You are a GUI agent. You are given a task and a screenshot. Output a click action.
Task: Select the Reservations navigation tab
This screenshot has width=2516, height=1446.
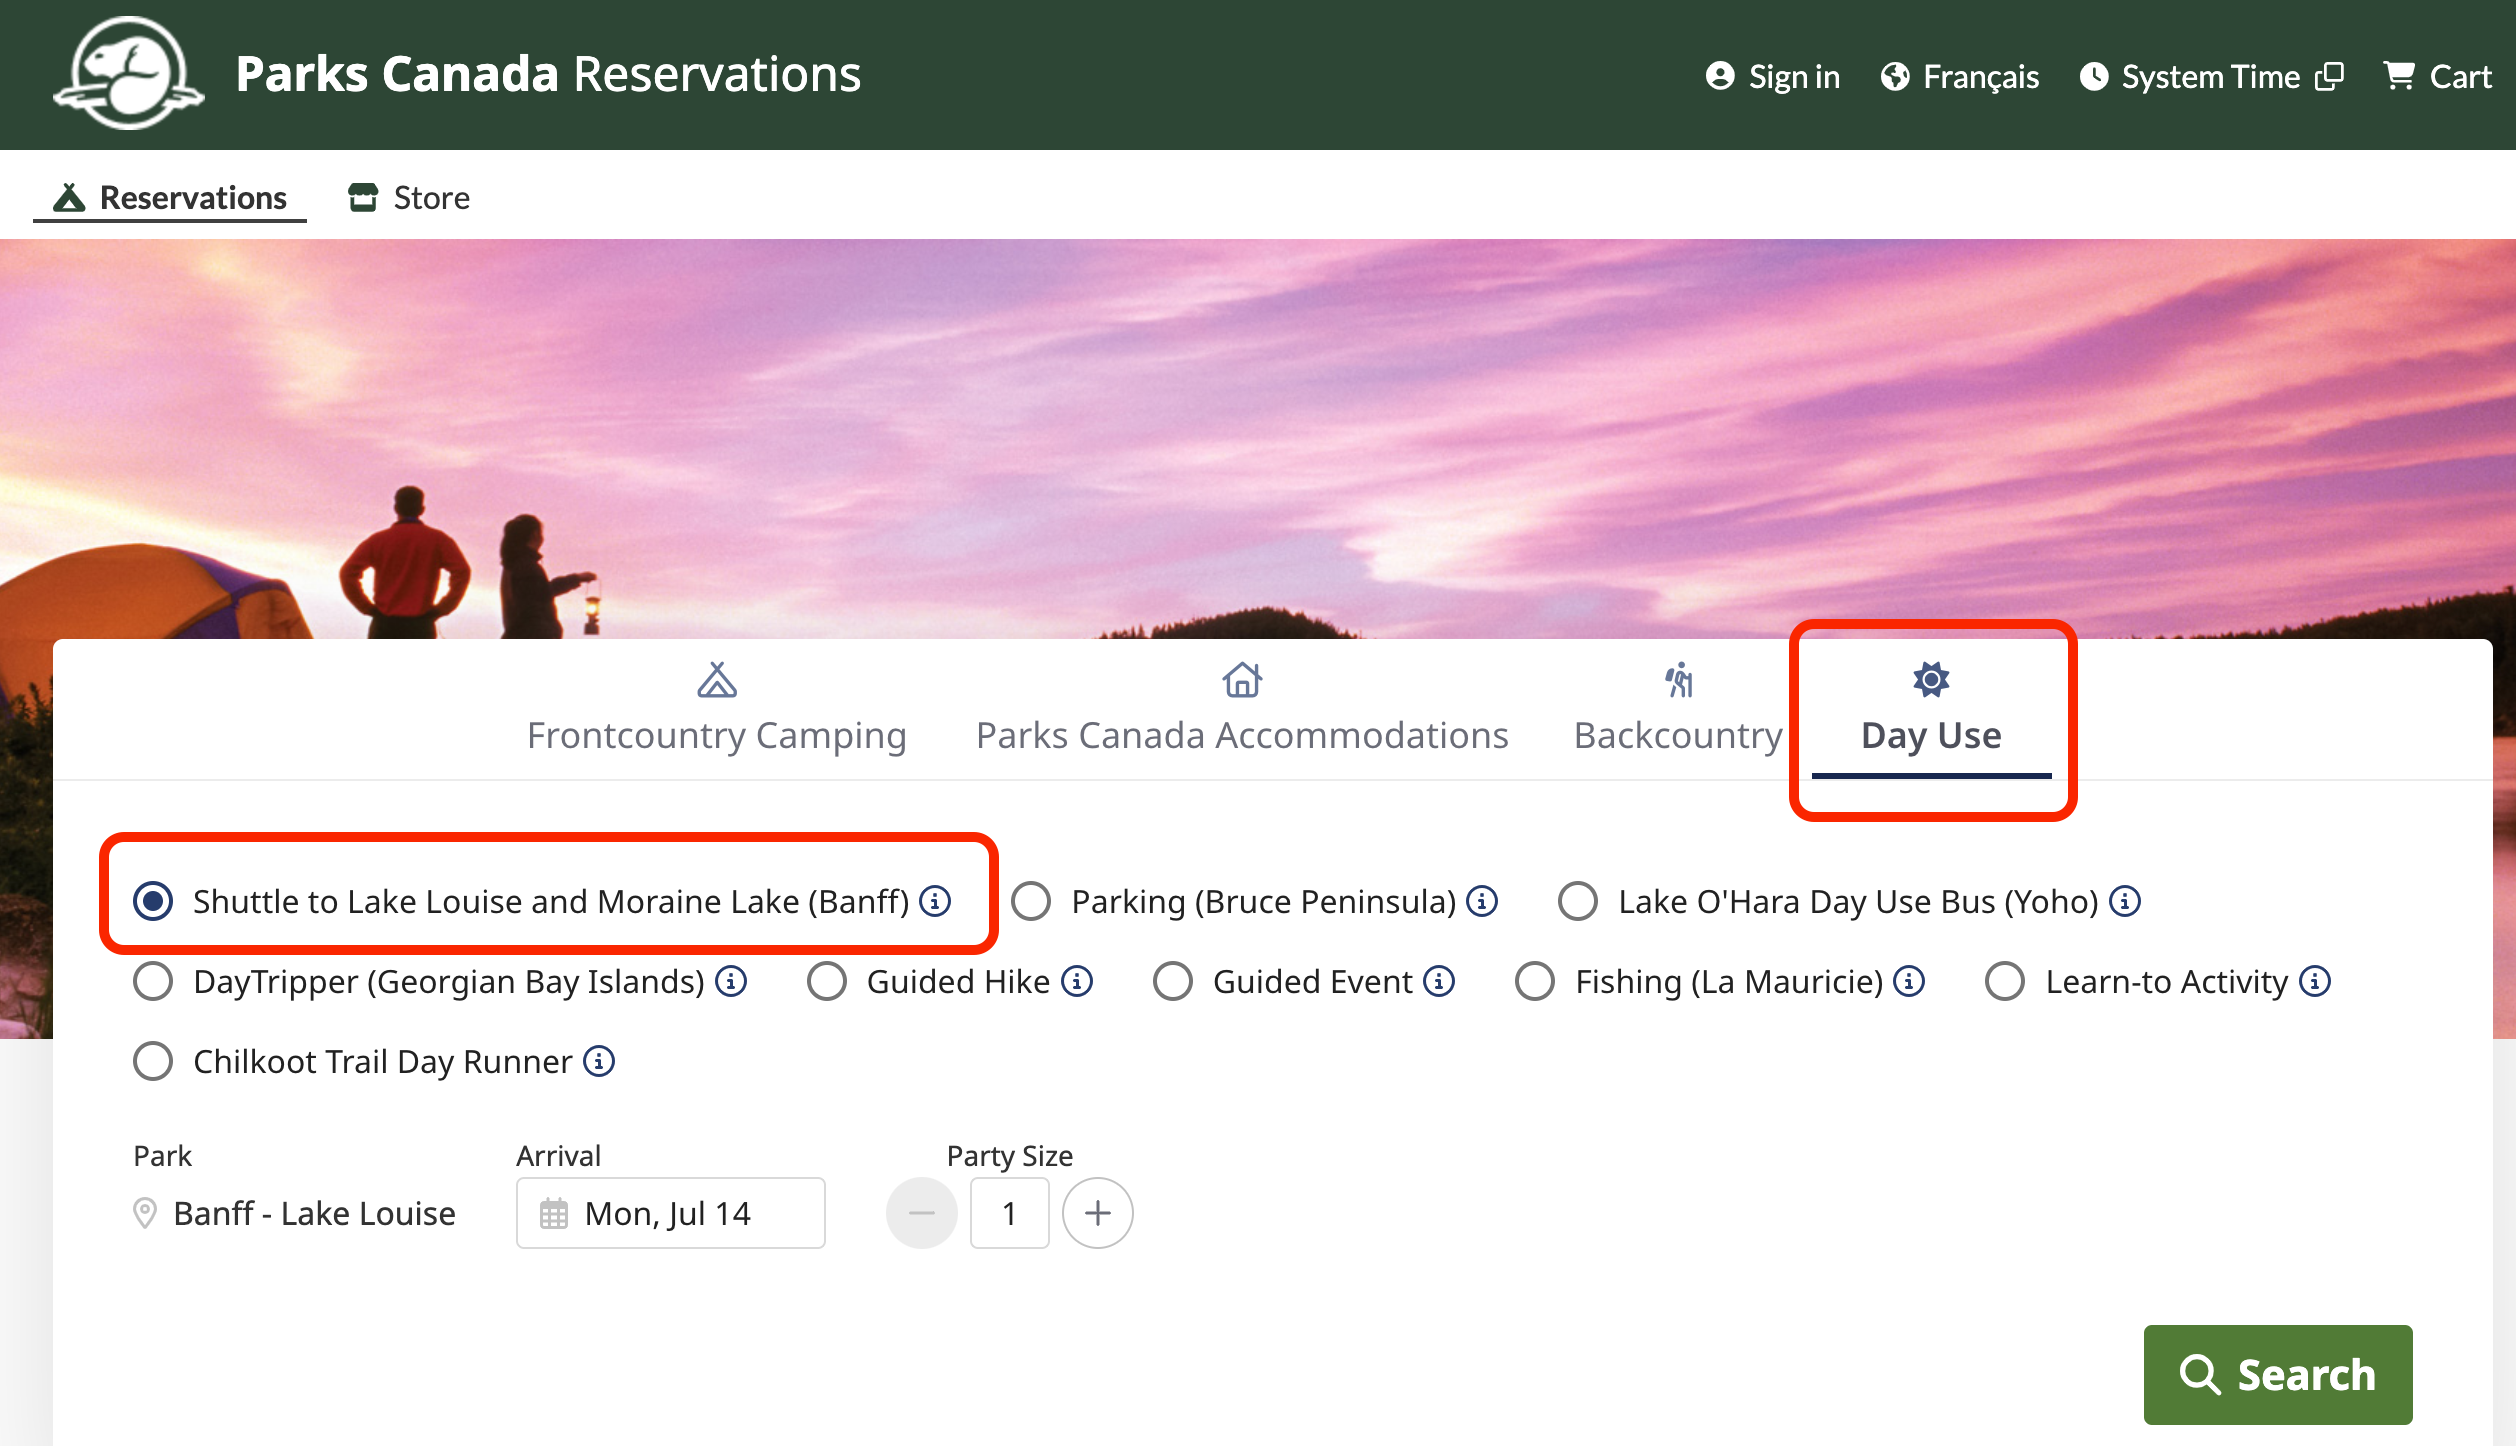click(x=170, y=197)
